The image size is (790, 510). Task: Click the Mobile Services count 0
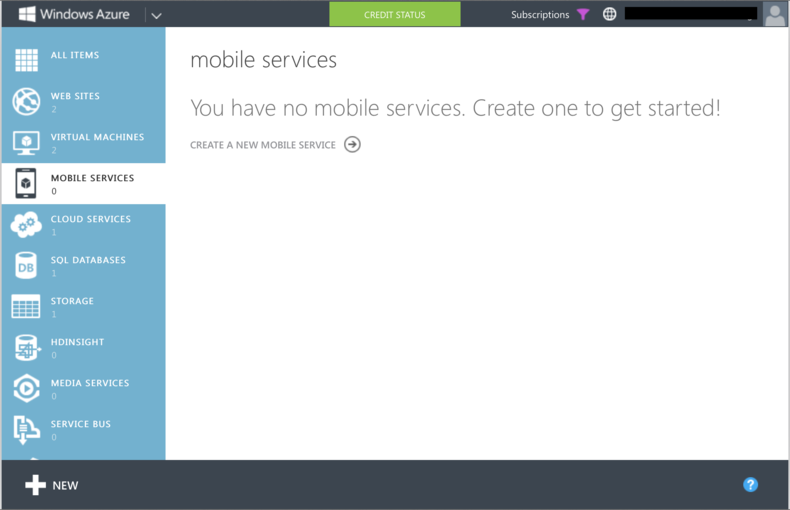tap(54, 192)
